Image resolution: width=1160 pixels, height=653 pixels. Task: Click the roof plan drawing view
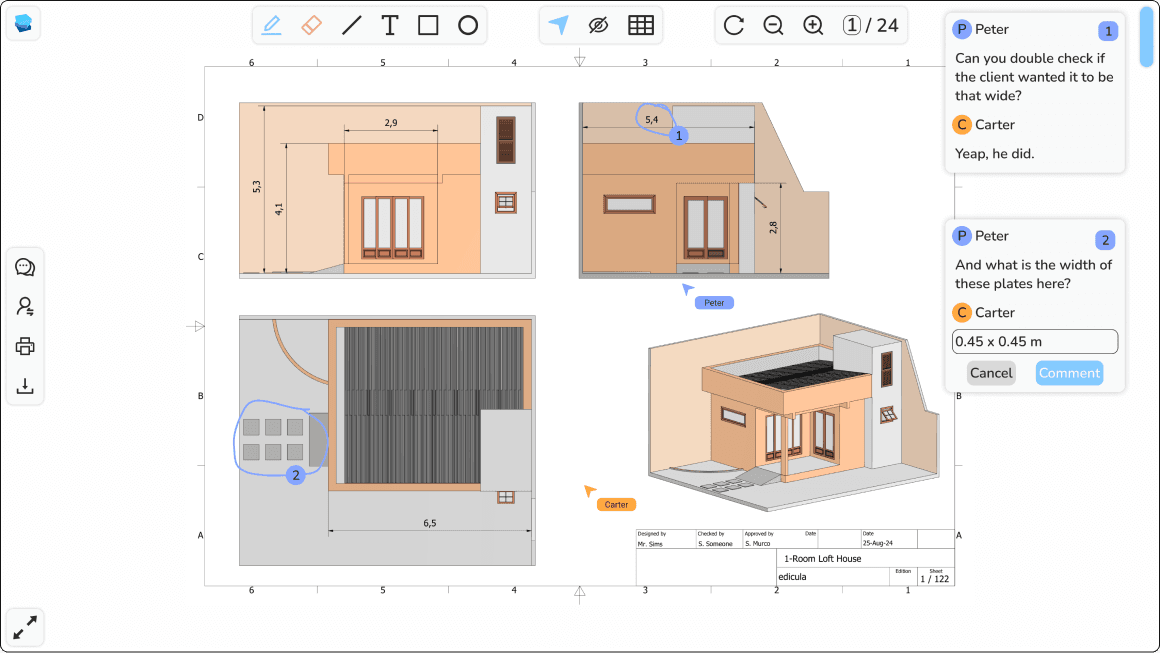pos(387,441)
